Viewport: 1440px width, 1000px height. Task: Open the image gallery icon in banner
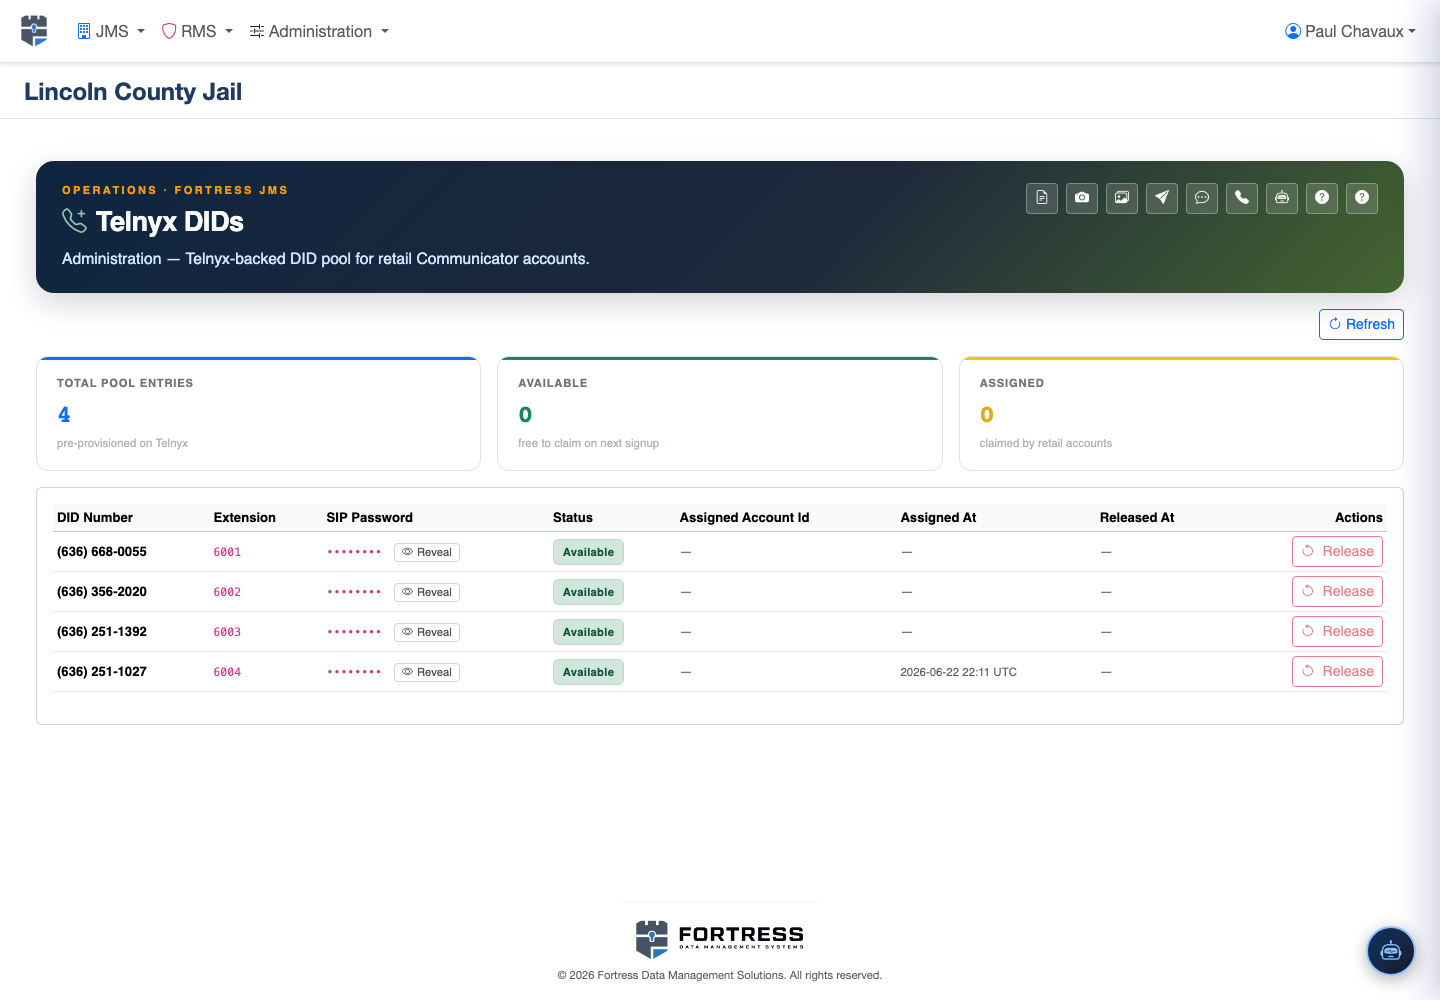click(x=1122, y=198)
